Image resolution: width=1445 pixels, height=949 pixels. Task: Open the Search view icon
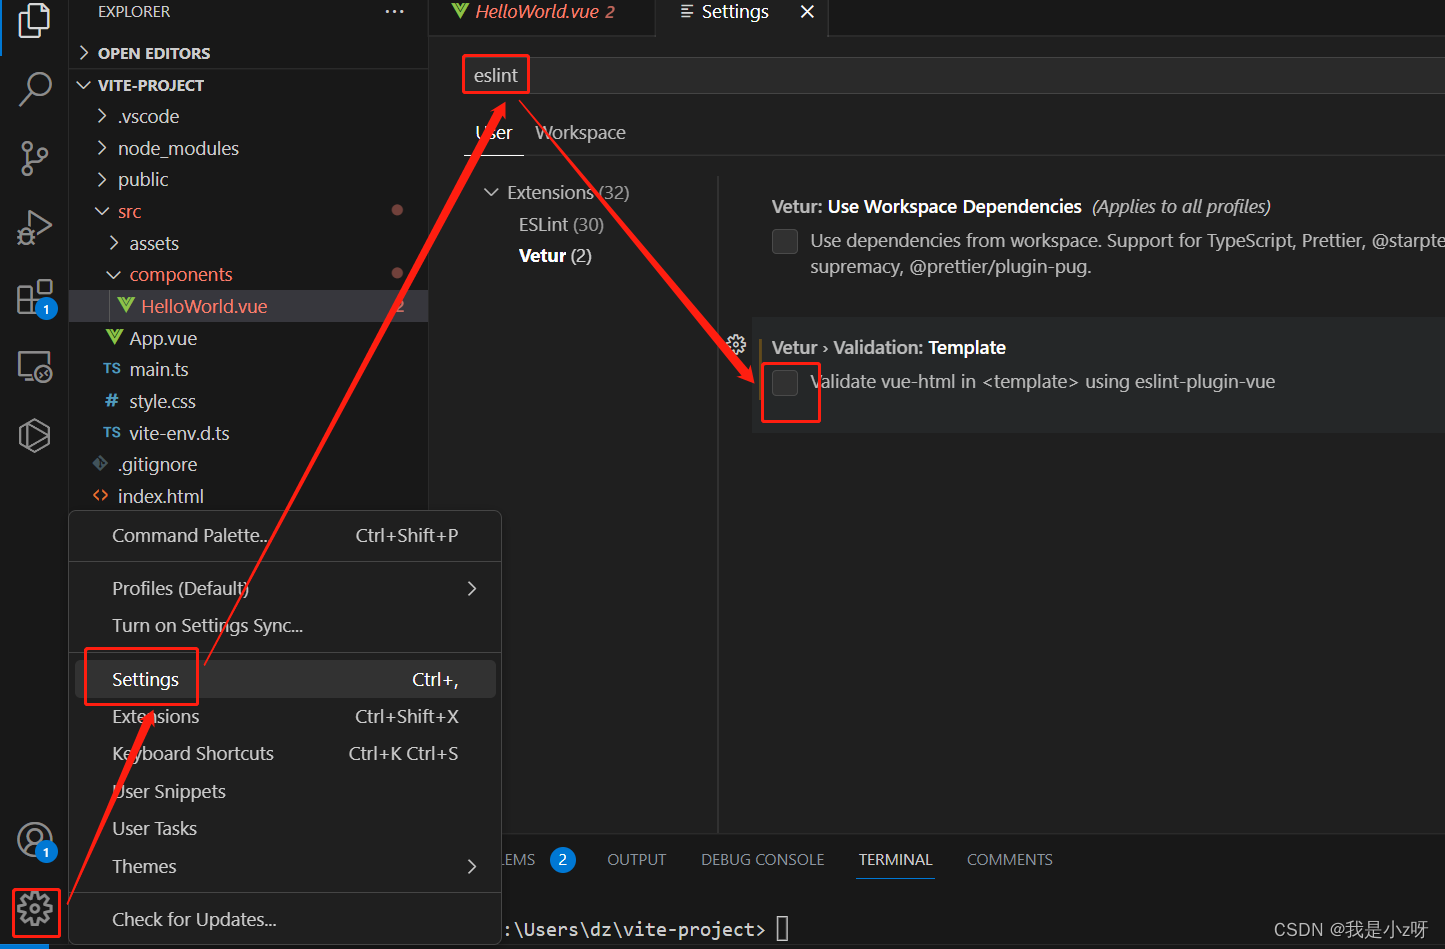pyautogui.click(x=34, y=89)
